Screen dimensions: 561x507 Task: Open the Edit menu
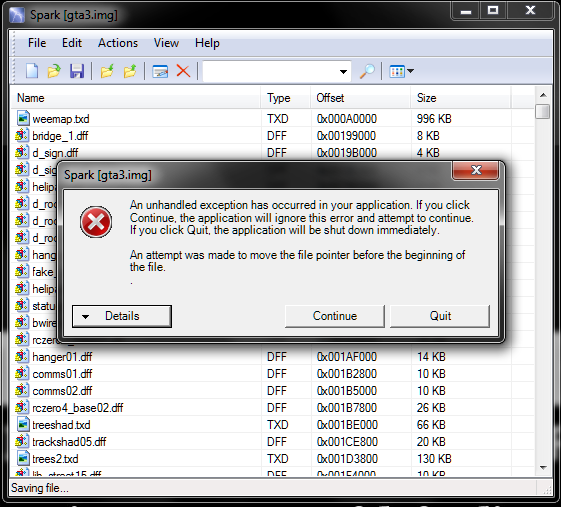(x=72, y=43)
